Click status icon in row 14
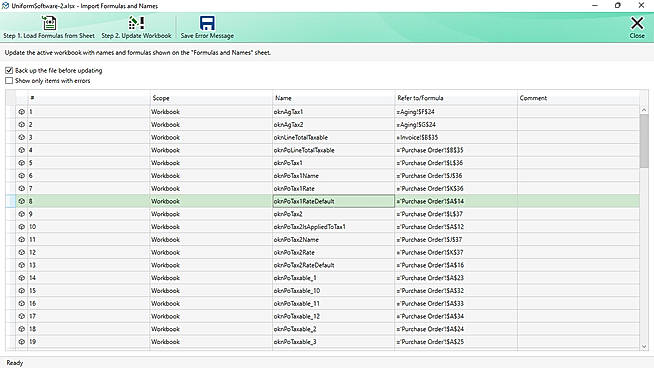This screenshot has width=654, height=368. [x=22, y=278]
